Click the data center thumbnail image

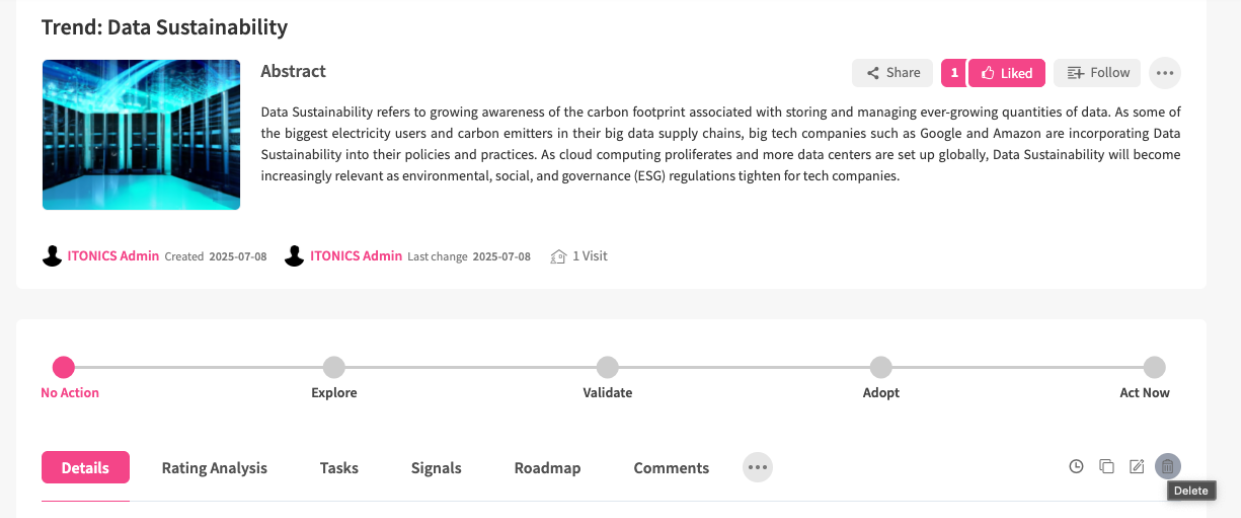141,135
